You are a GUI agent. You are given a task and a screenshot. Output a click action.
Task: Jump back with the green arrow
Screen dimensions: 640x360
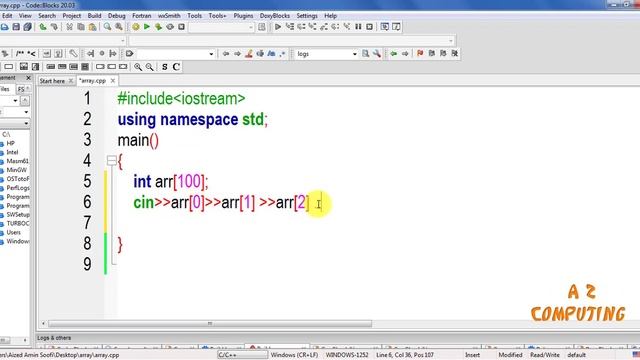[393, 53]
